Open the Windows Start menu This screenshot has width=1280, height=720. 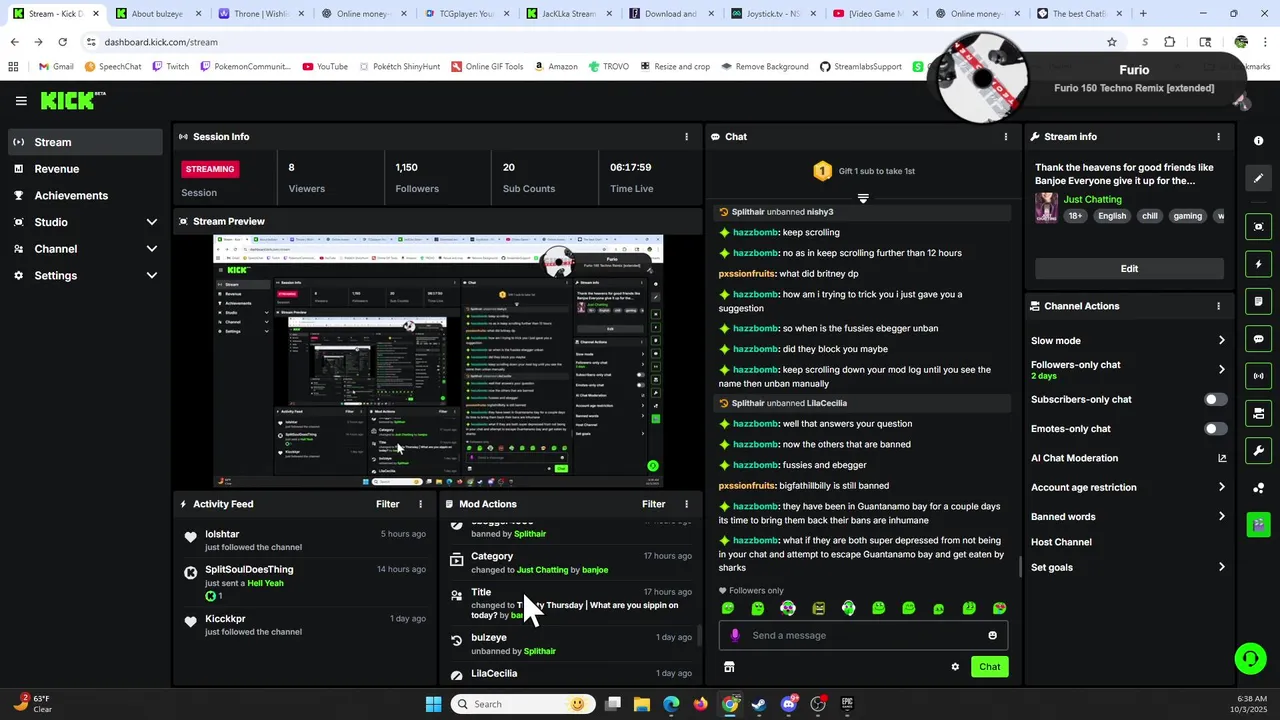[433, 704]
